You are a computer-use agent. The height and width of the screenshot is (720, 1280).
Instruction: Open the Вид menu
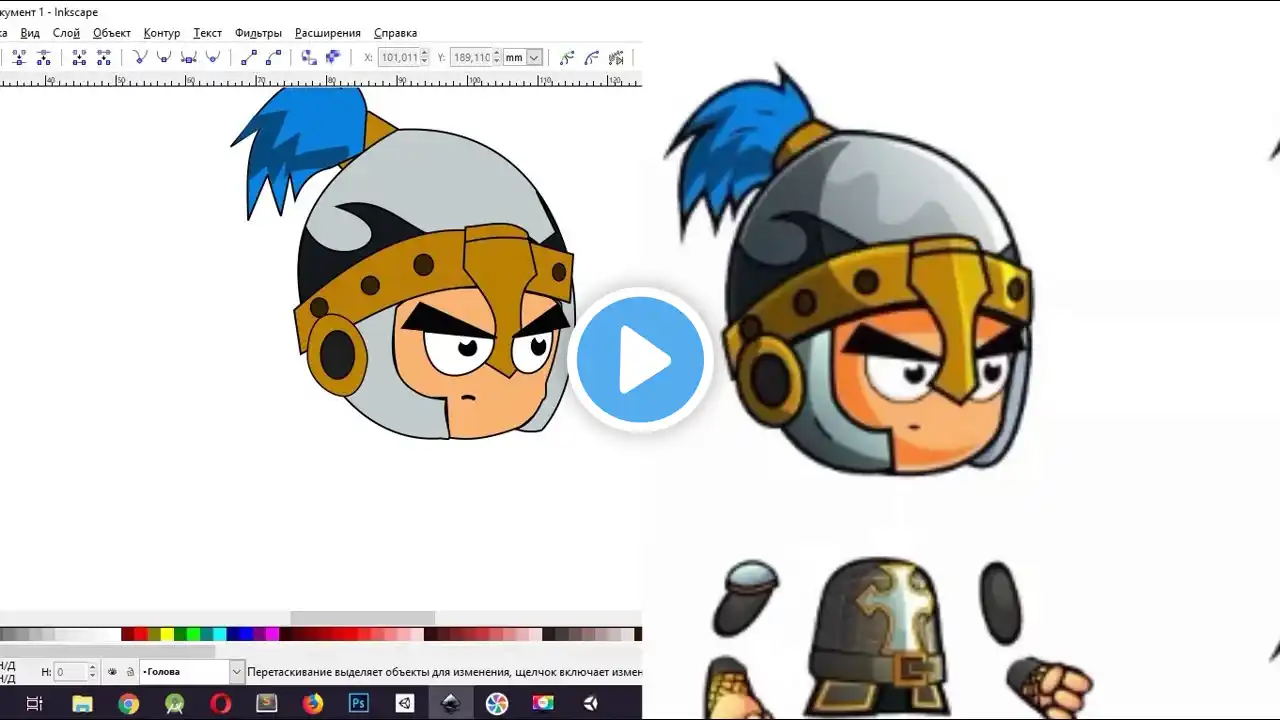click(30, 33)
